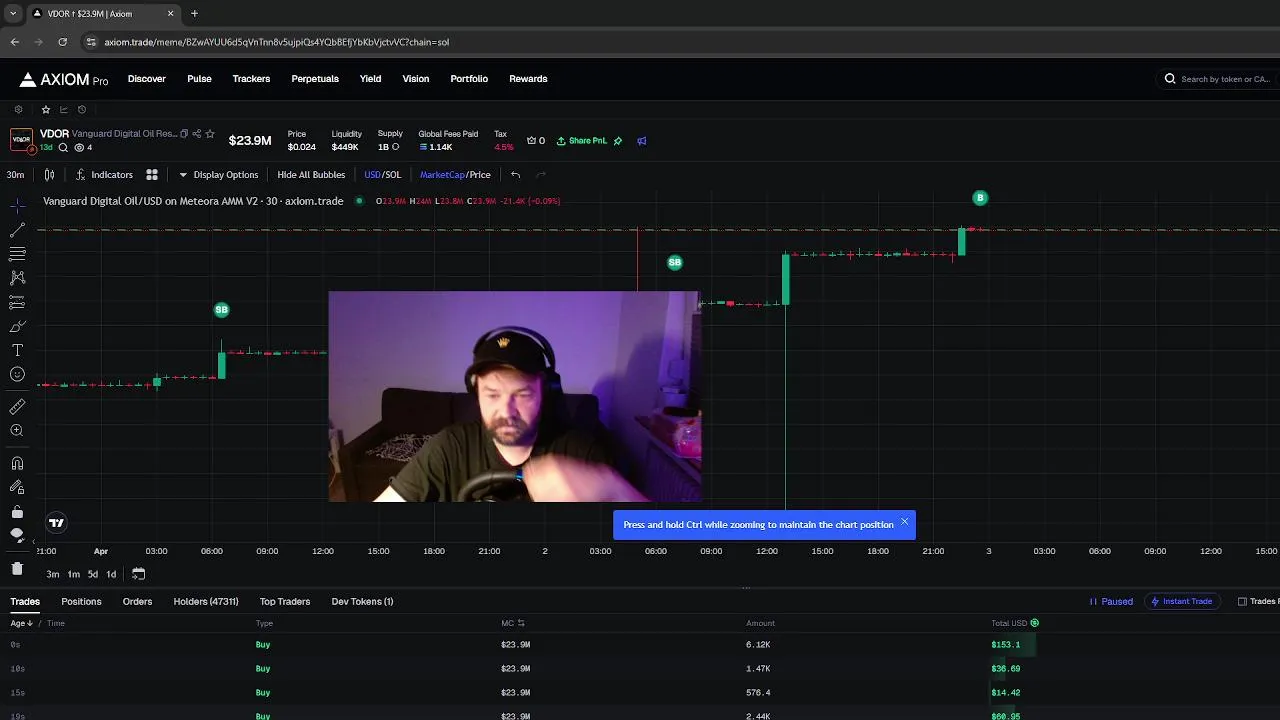
Task: Toggle hide all drawings eye icon
Action: coord(17,535)
